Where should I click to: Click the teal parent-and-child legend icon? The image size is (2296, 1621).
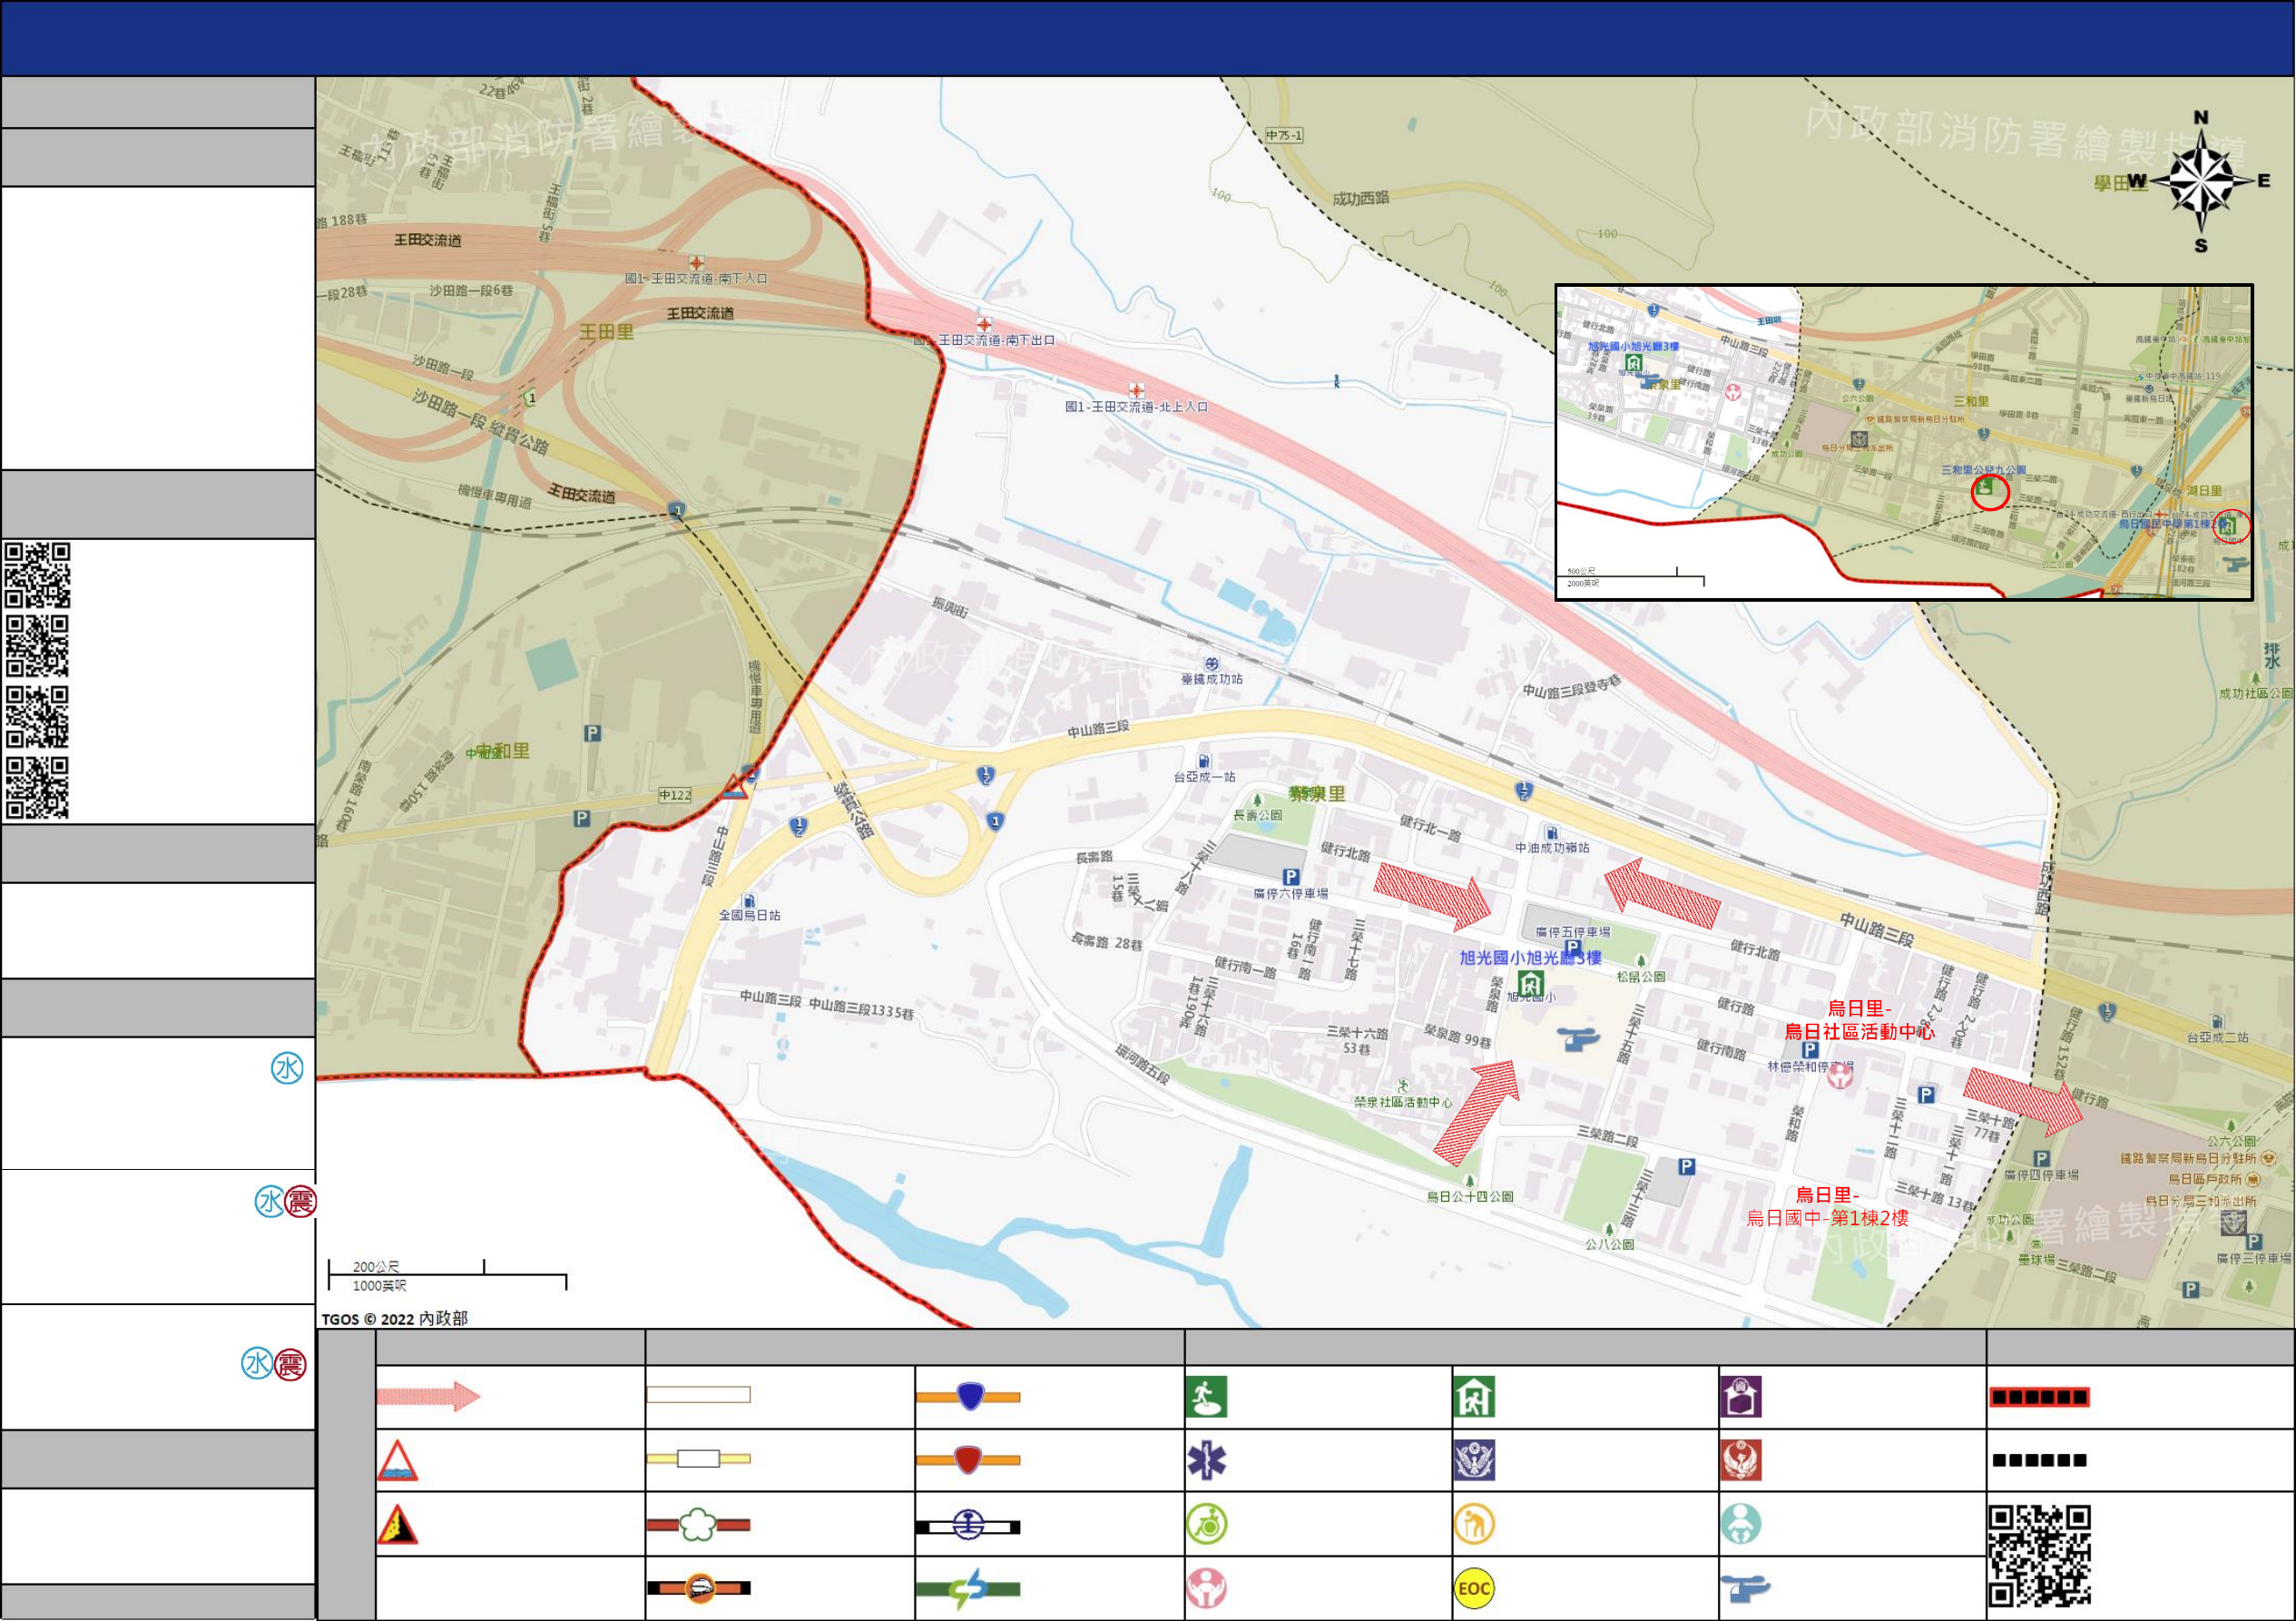click(1741, 1524)
